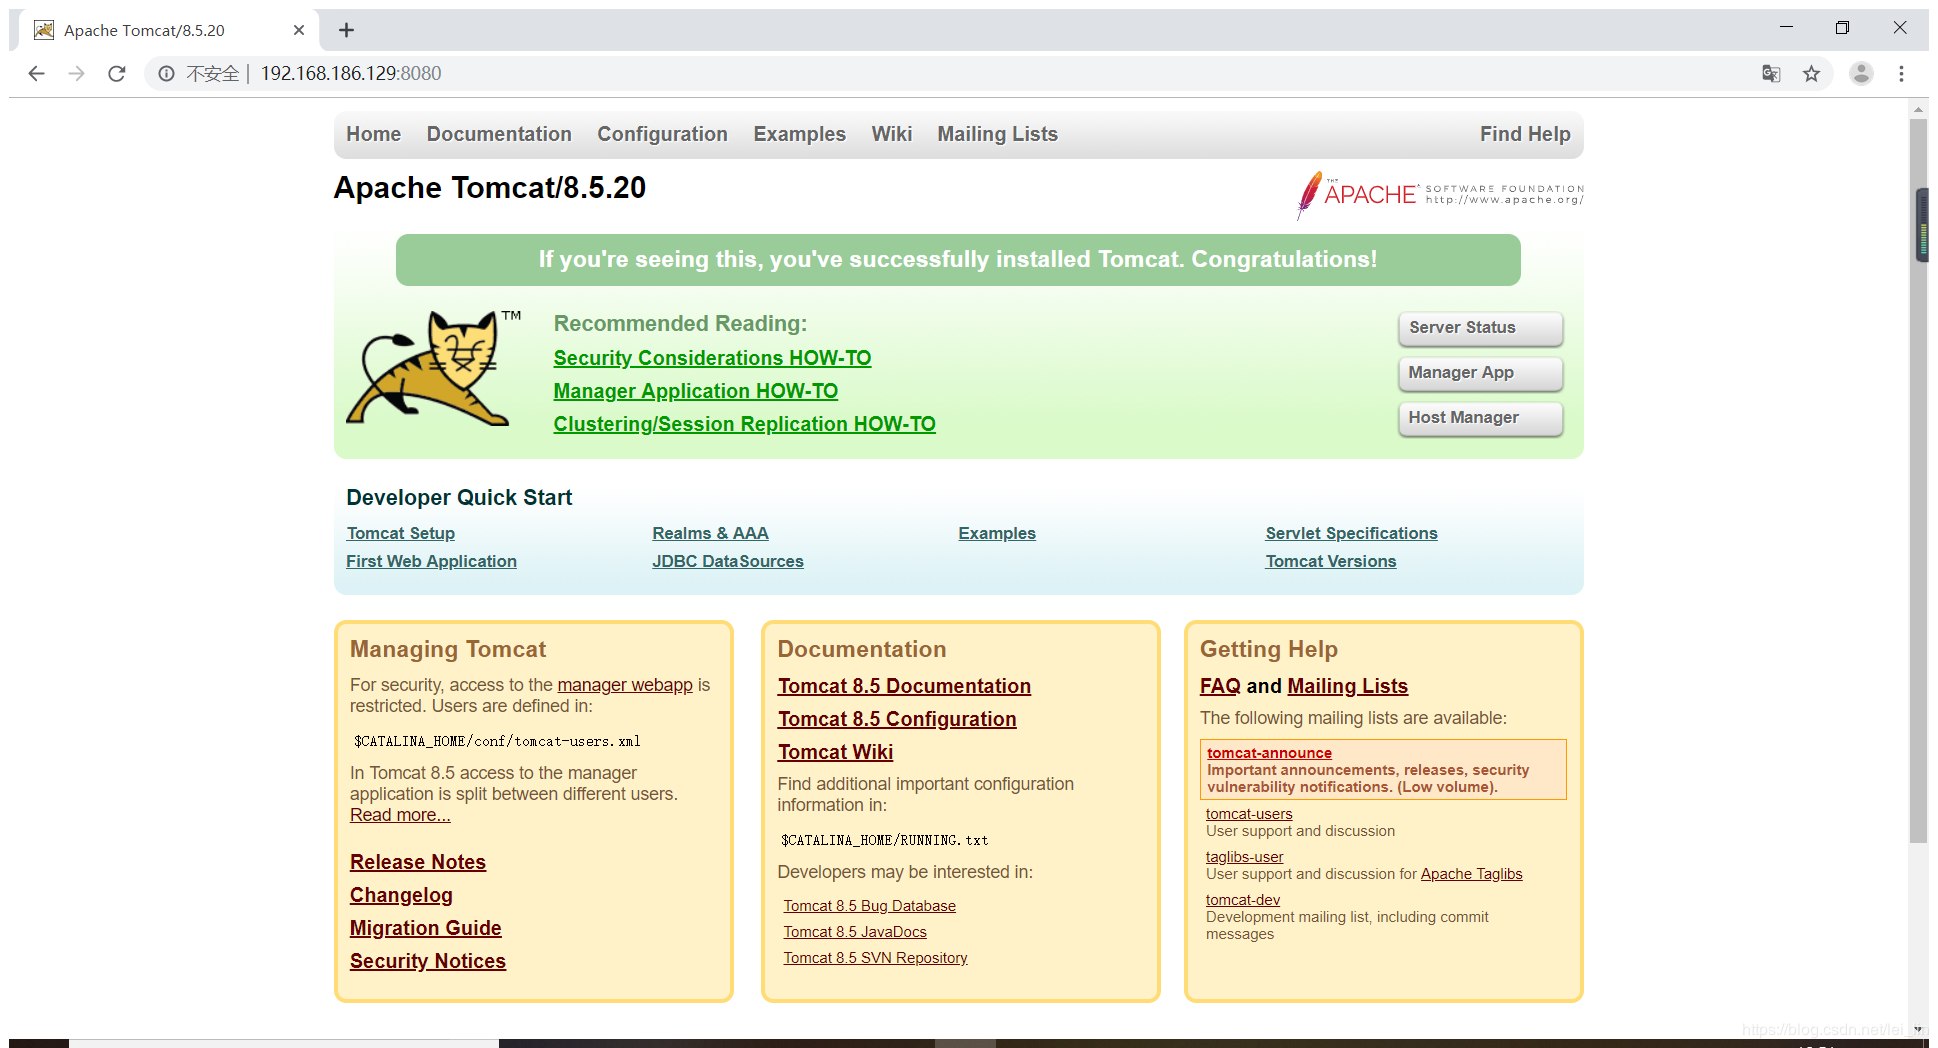The width and height of the screenshot is (1938, 1048).
Task: Reload the Tomcat page
Action: 117,73
